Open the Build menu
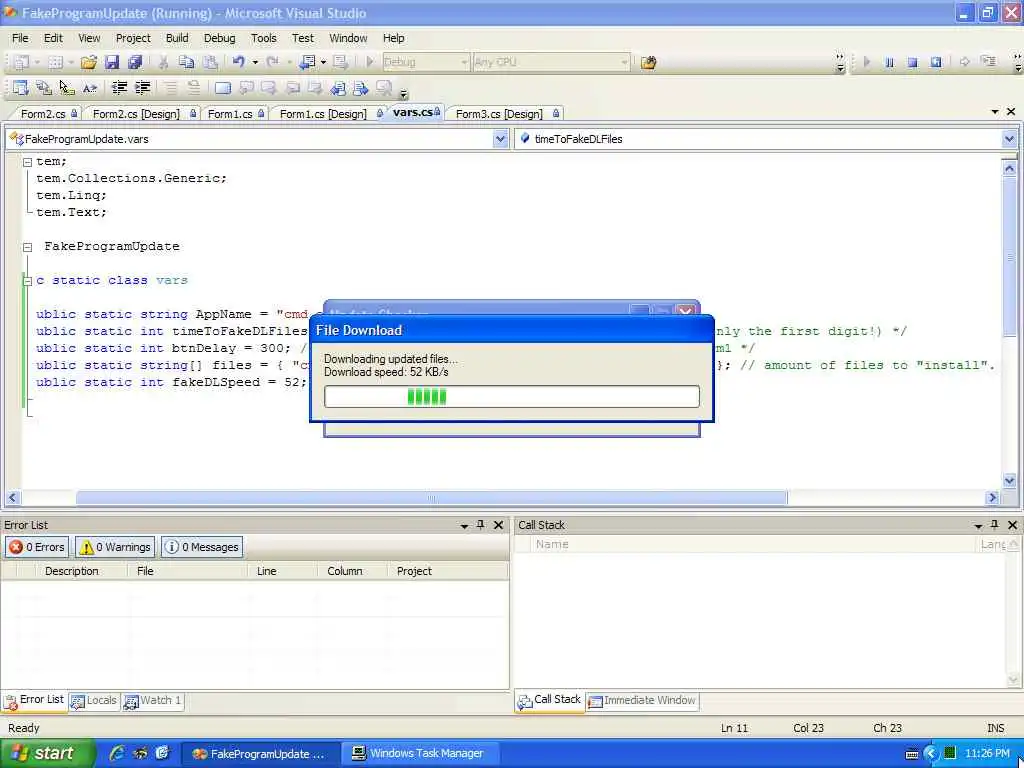 click(177, 38)
